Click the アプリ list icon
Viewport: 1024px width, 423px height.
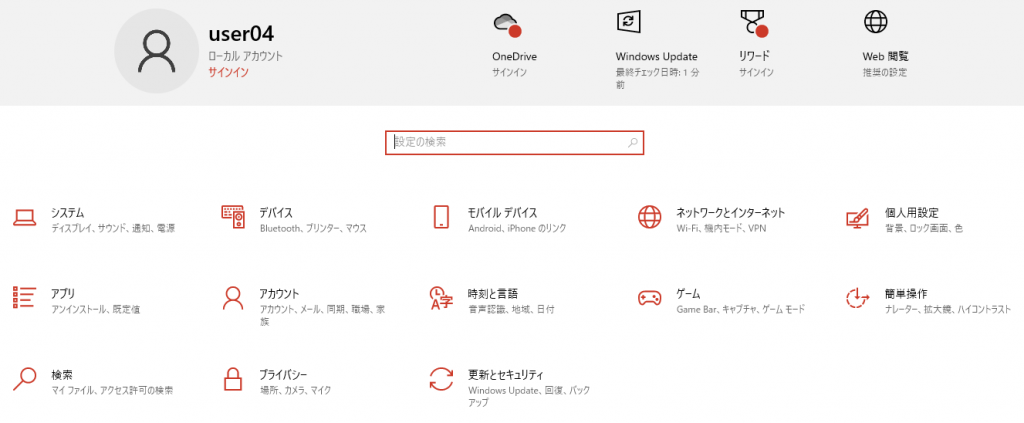pyautogui.click(x=25, y=298)
